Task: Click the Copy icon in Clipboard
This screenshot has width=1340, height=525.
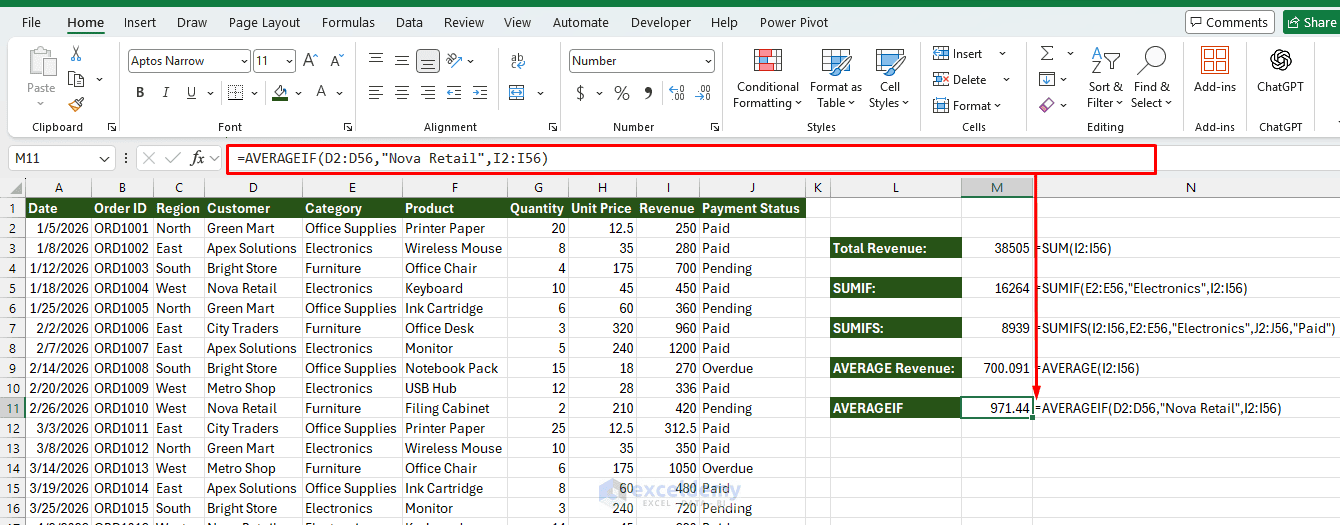Action: click(76, 79)
